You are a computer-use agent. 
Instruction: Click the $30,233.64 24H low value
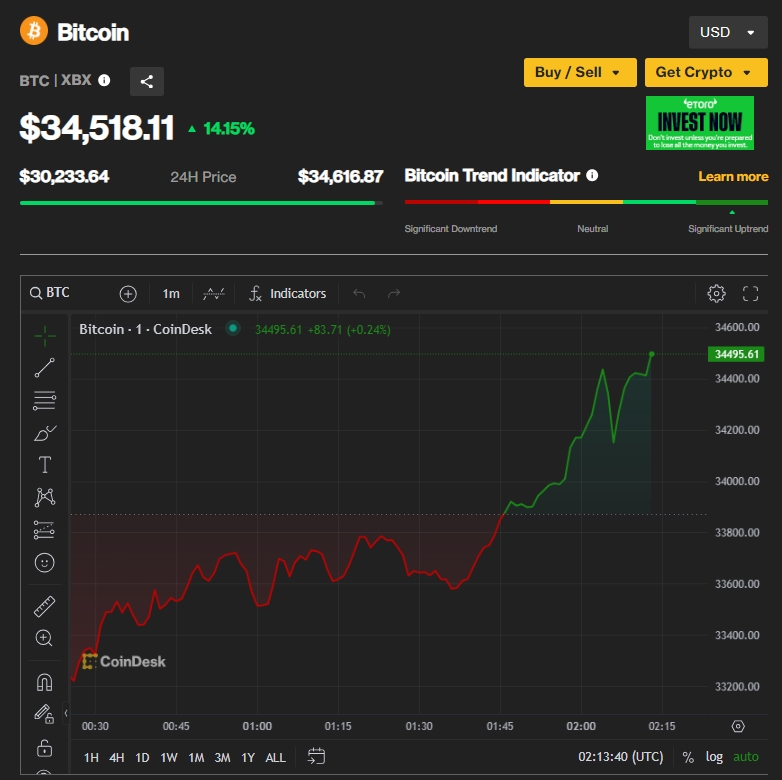click(x=64, y=177)
